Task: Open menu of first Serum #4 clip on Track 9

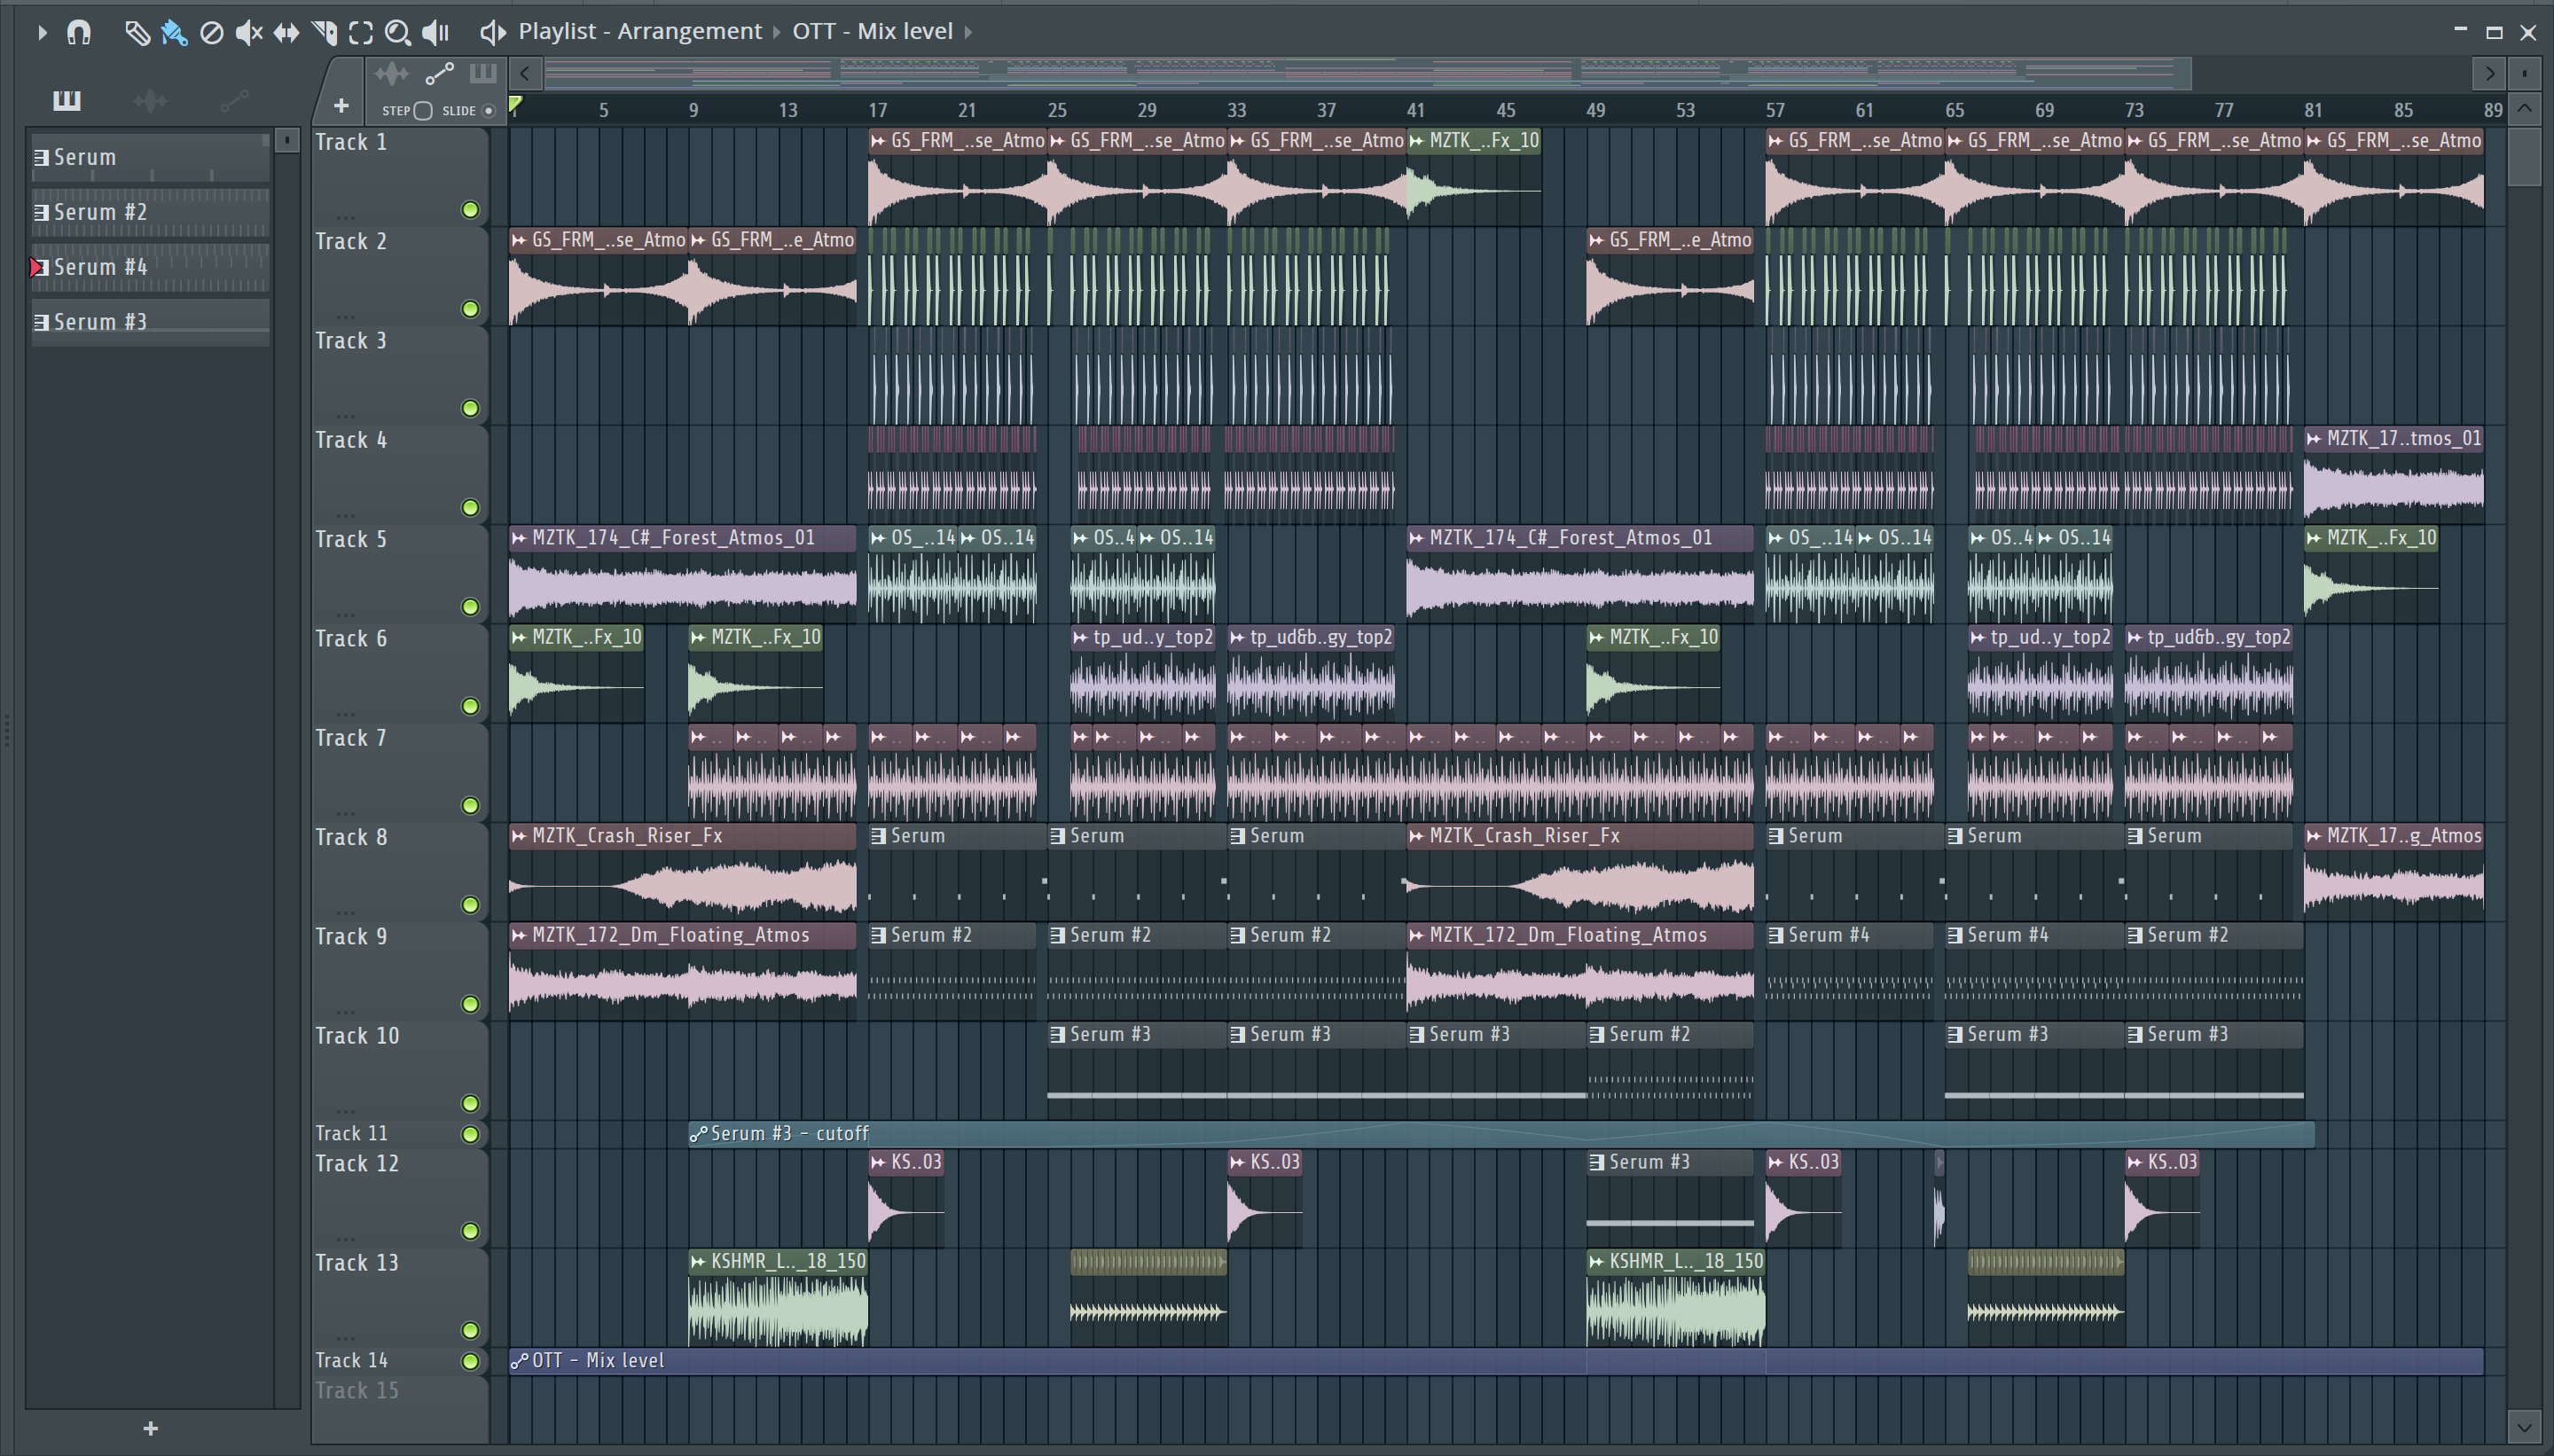Action: [x=1776, y=935]
